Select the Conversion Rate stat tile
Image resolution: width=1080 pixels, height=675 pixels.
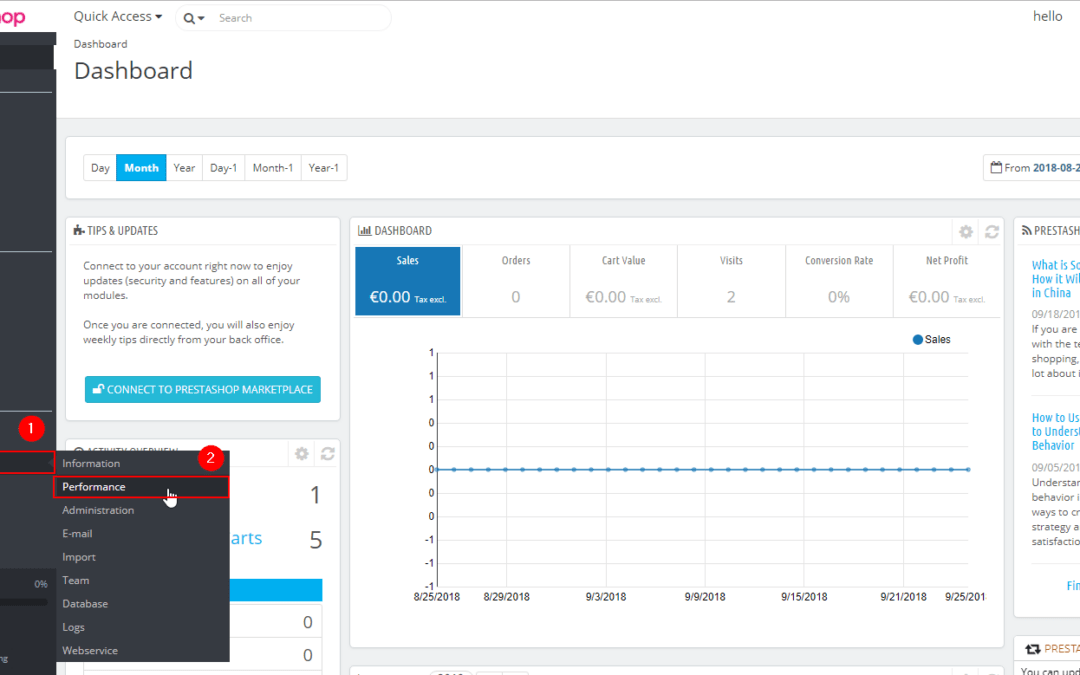pos(839,281)
